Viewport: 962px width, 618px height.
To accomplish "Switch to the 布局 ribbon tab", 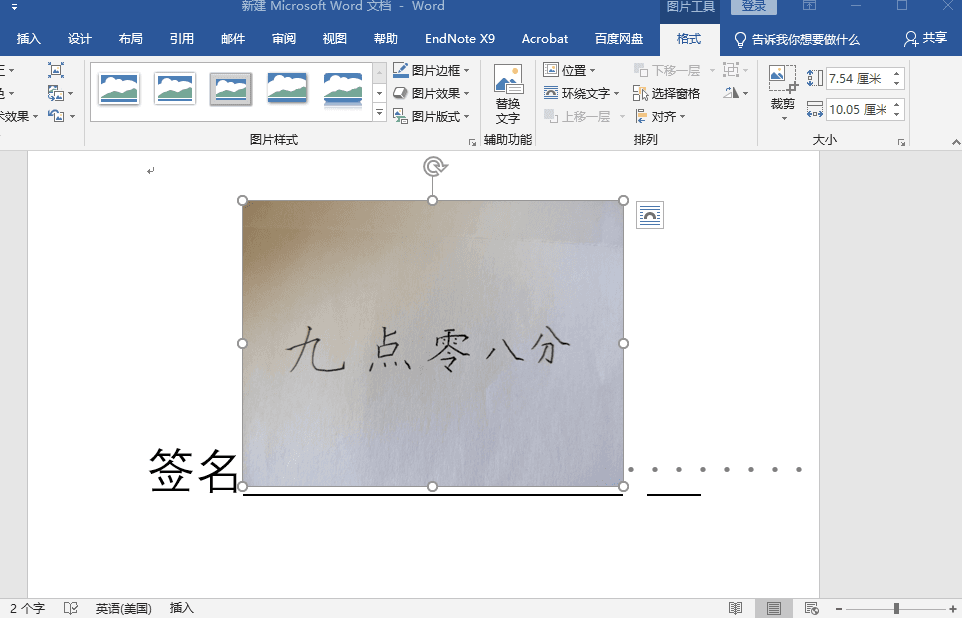I will pos(130,39).
